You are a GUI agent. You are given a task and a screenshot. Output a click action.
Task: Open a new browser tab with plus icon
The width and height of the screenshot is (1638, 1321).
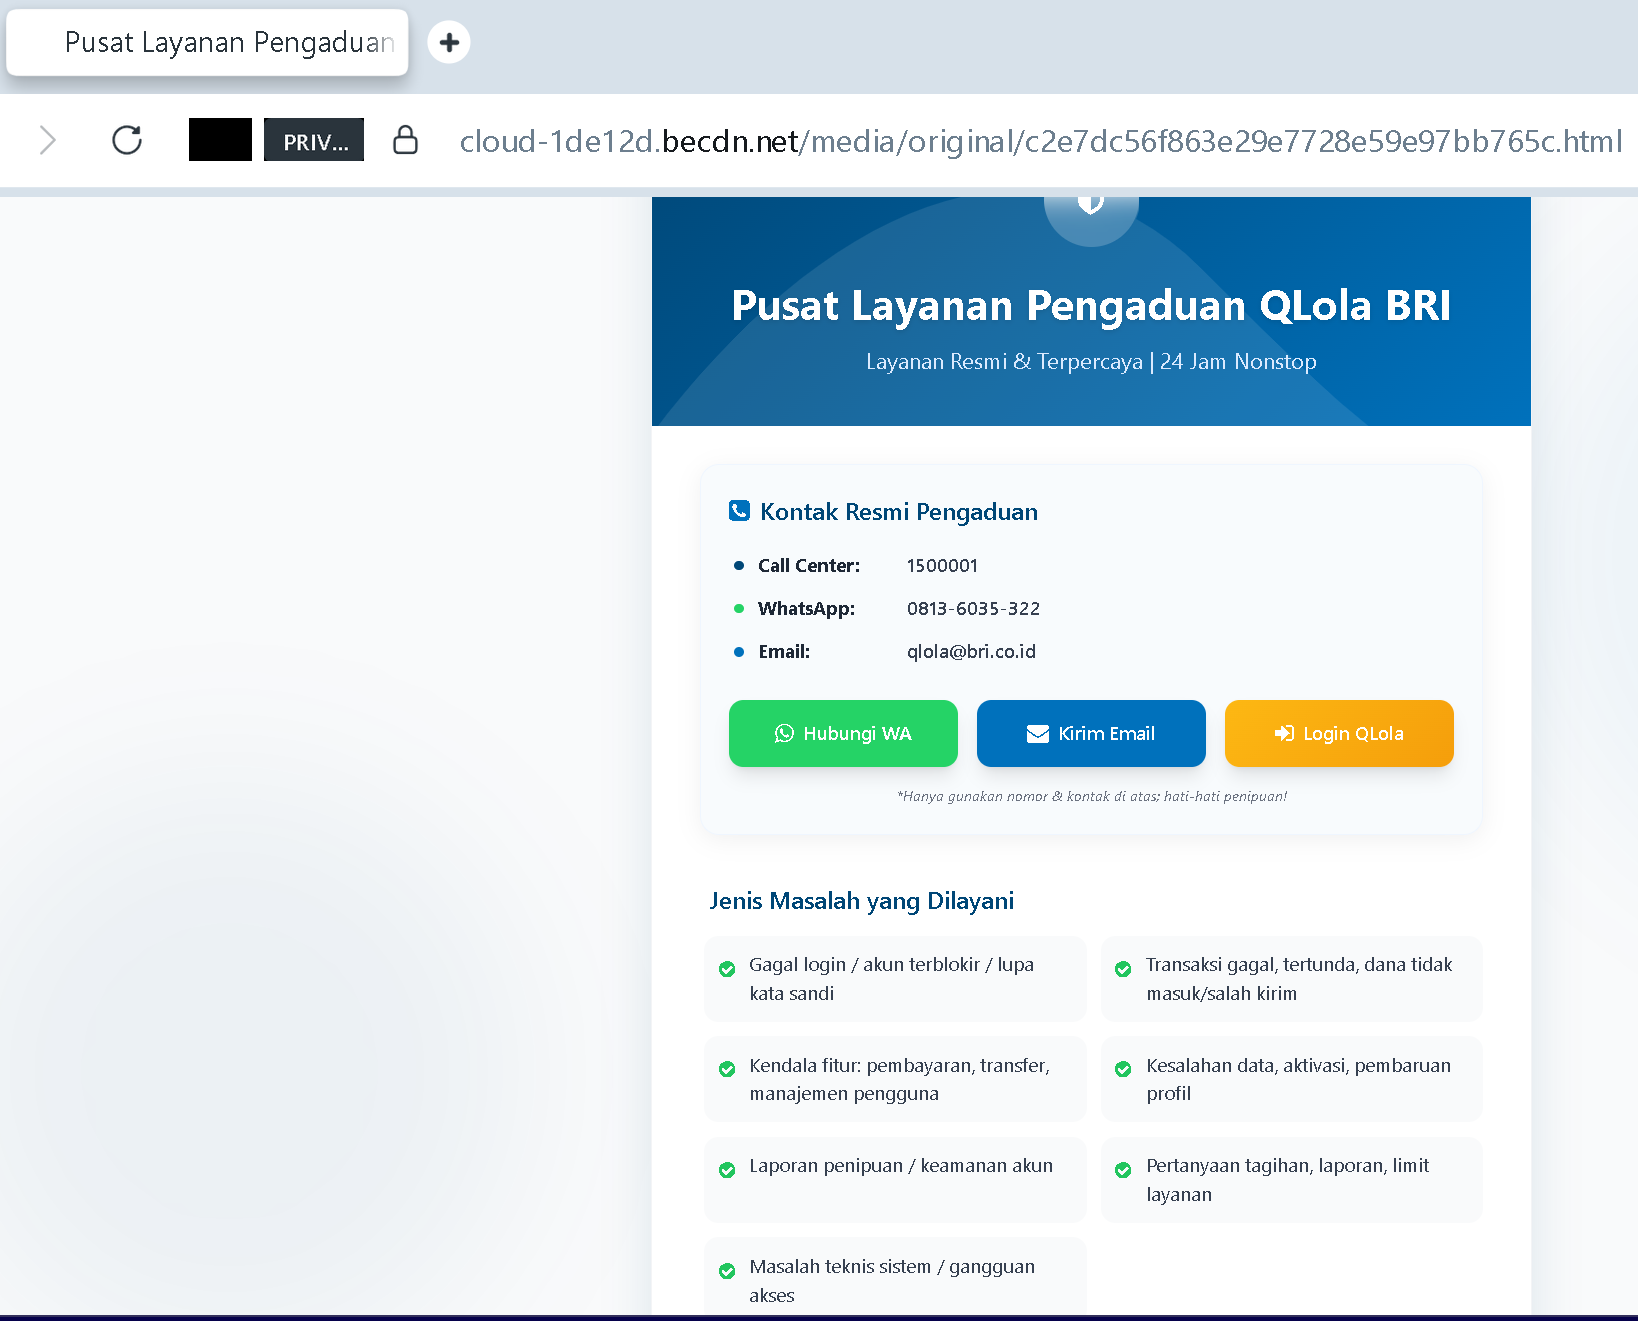(449, 42)
